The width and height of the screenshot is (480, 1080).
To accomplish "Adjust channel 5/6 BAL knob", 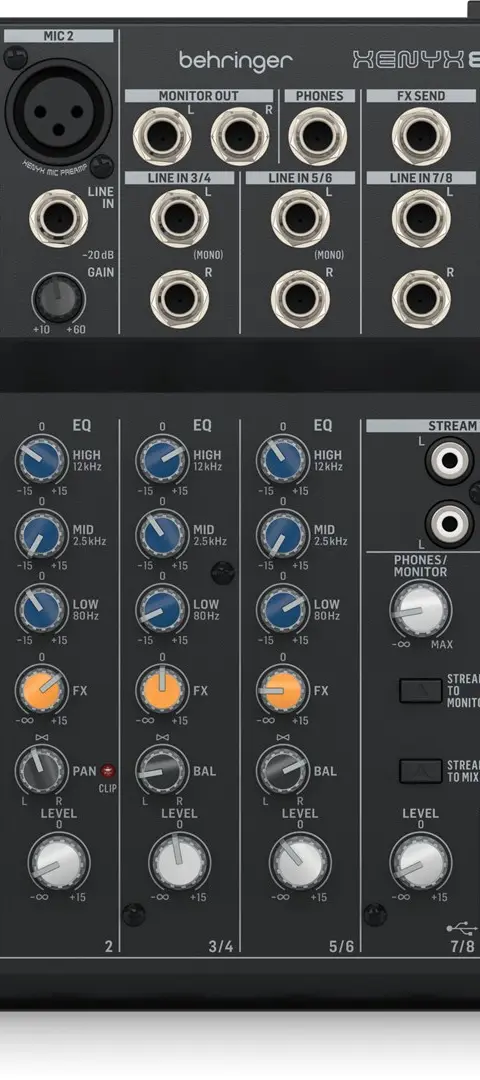I will [283, 769].
